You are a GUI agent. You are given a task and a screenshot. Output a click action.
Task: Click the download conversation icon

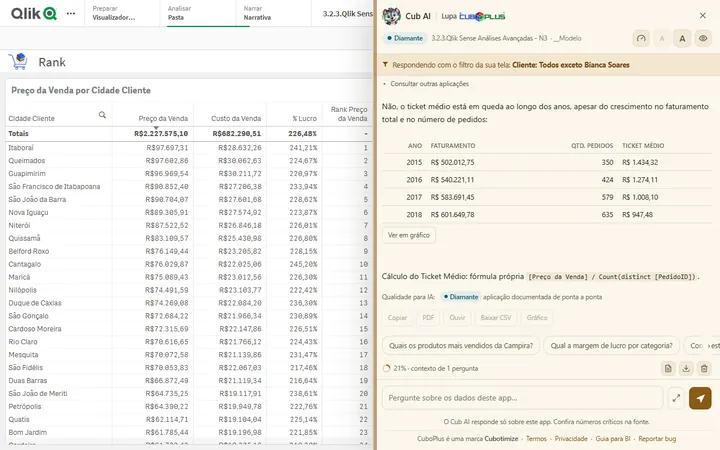[686, 368]
